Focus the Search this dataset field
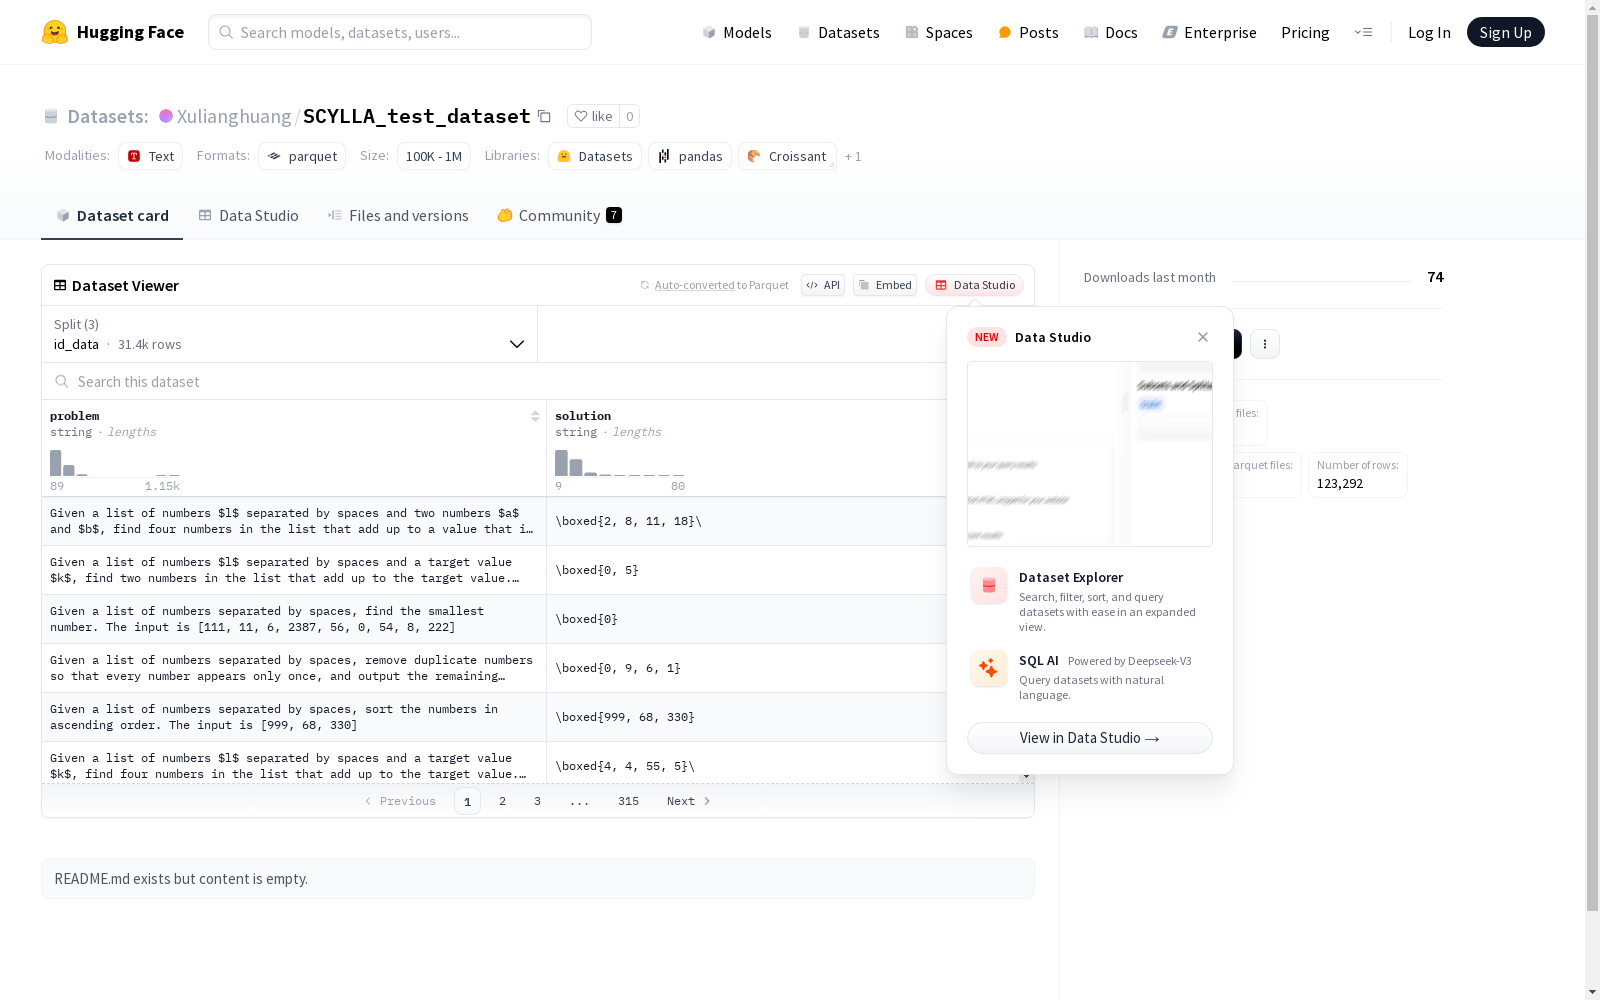 coord(495,381)
